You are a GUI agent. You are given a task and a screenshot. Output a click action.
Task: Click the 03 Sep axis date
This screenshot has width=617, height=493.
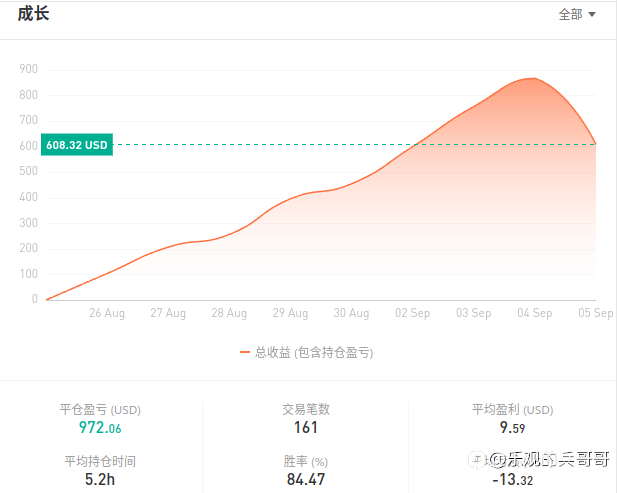(x=473, y=313)
